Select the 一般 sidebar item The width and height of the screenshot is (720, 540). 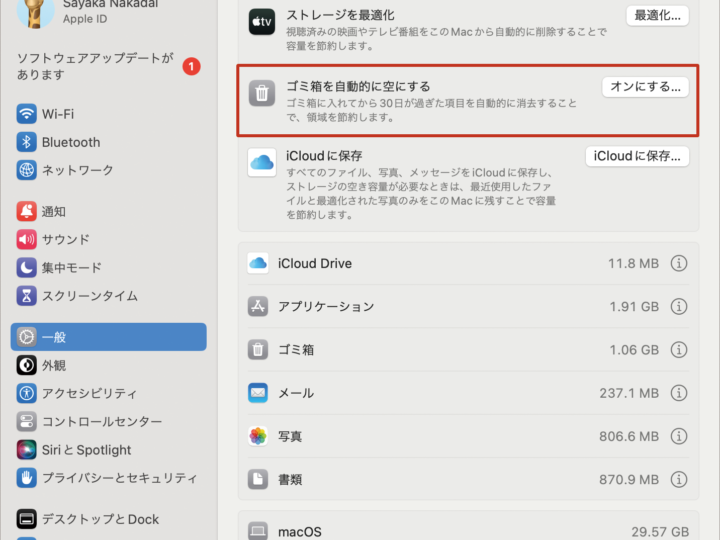[108, 337]
